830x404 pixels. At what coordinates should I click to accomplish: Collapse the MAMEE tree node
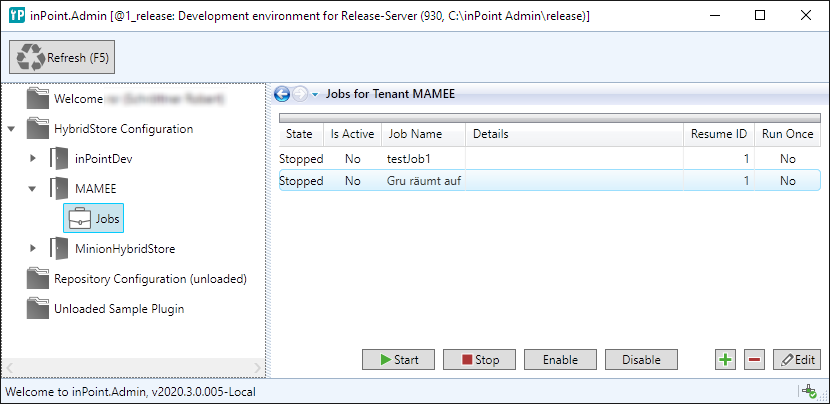[x=33, y=188]
